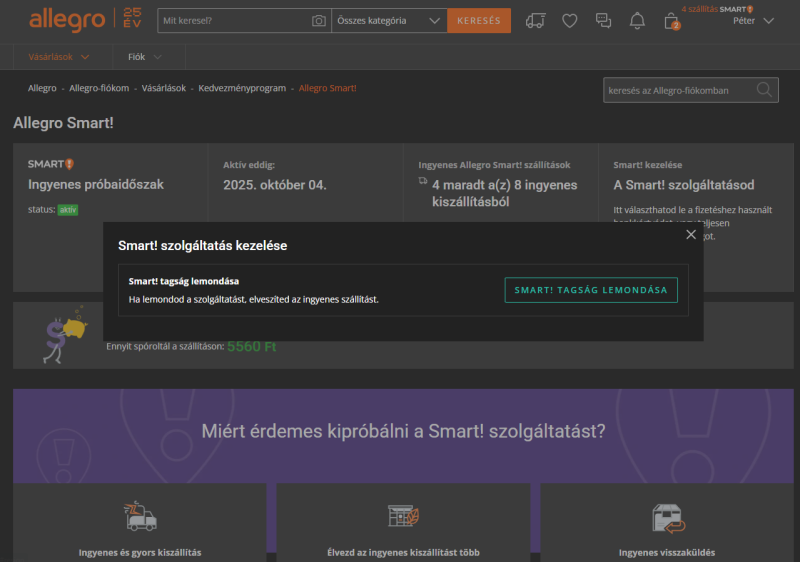Click the Allegro Smart! page heading

(x=63, y=123)
